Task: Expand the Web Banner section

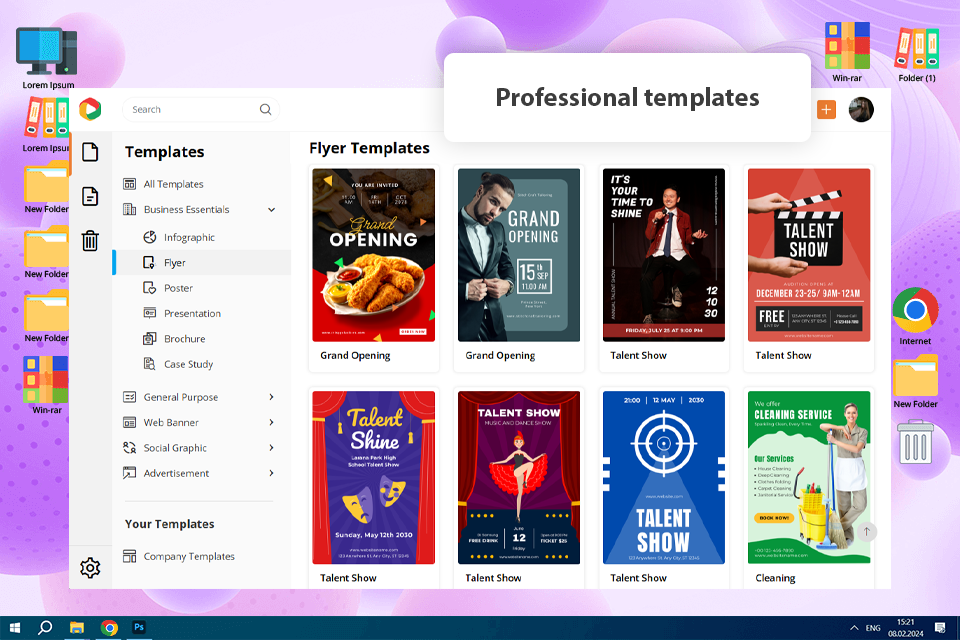Action: pyautogui.click(x=271, y=423)
